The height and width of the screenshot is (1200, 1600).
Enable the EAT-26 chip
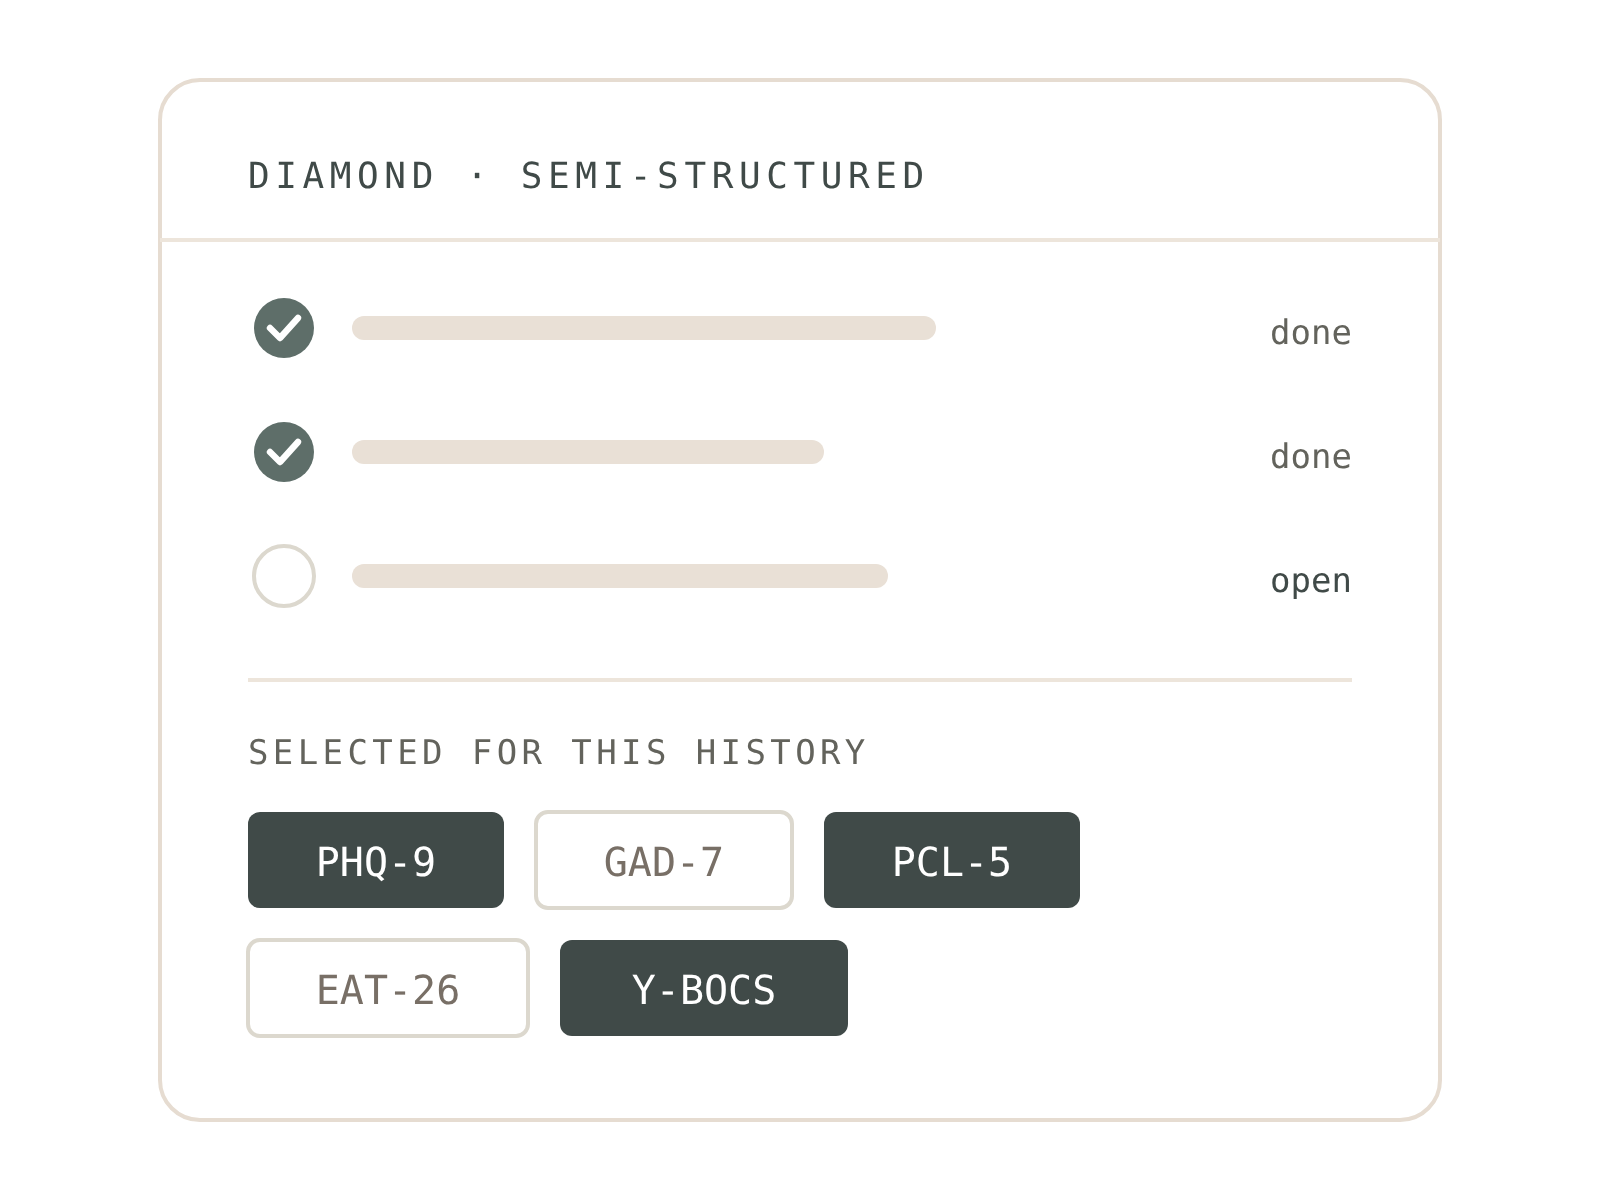(388, 988)
